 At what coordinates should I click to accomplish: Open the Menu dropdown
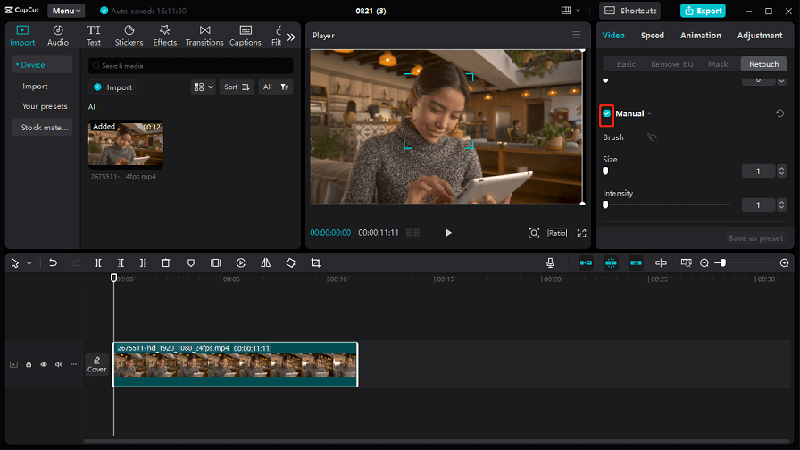(67, 10)
